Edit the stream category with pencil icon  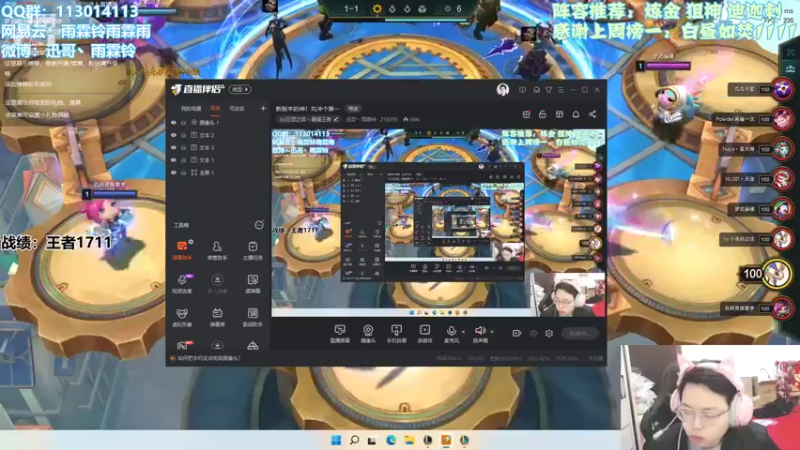click(336, 119)
